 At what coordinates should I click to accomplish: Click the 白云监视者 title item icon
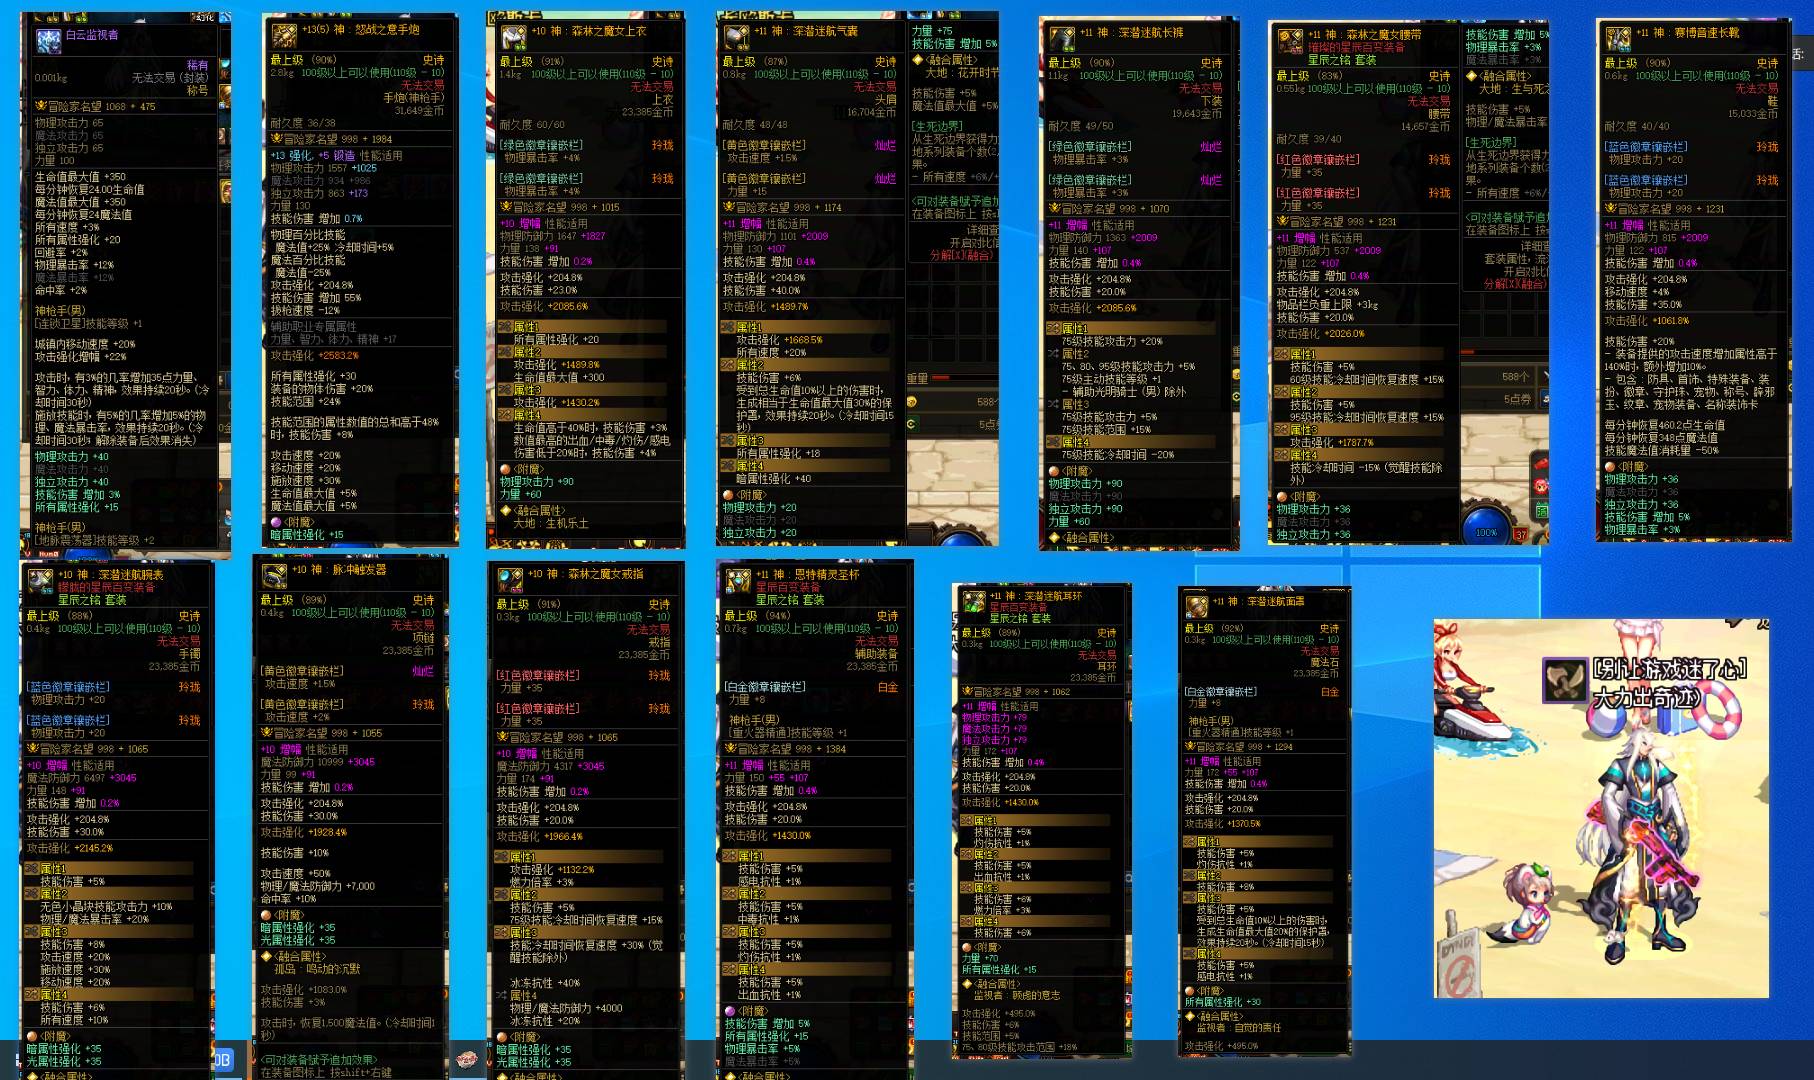click(48, 40)
